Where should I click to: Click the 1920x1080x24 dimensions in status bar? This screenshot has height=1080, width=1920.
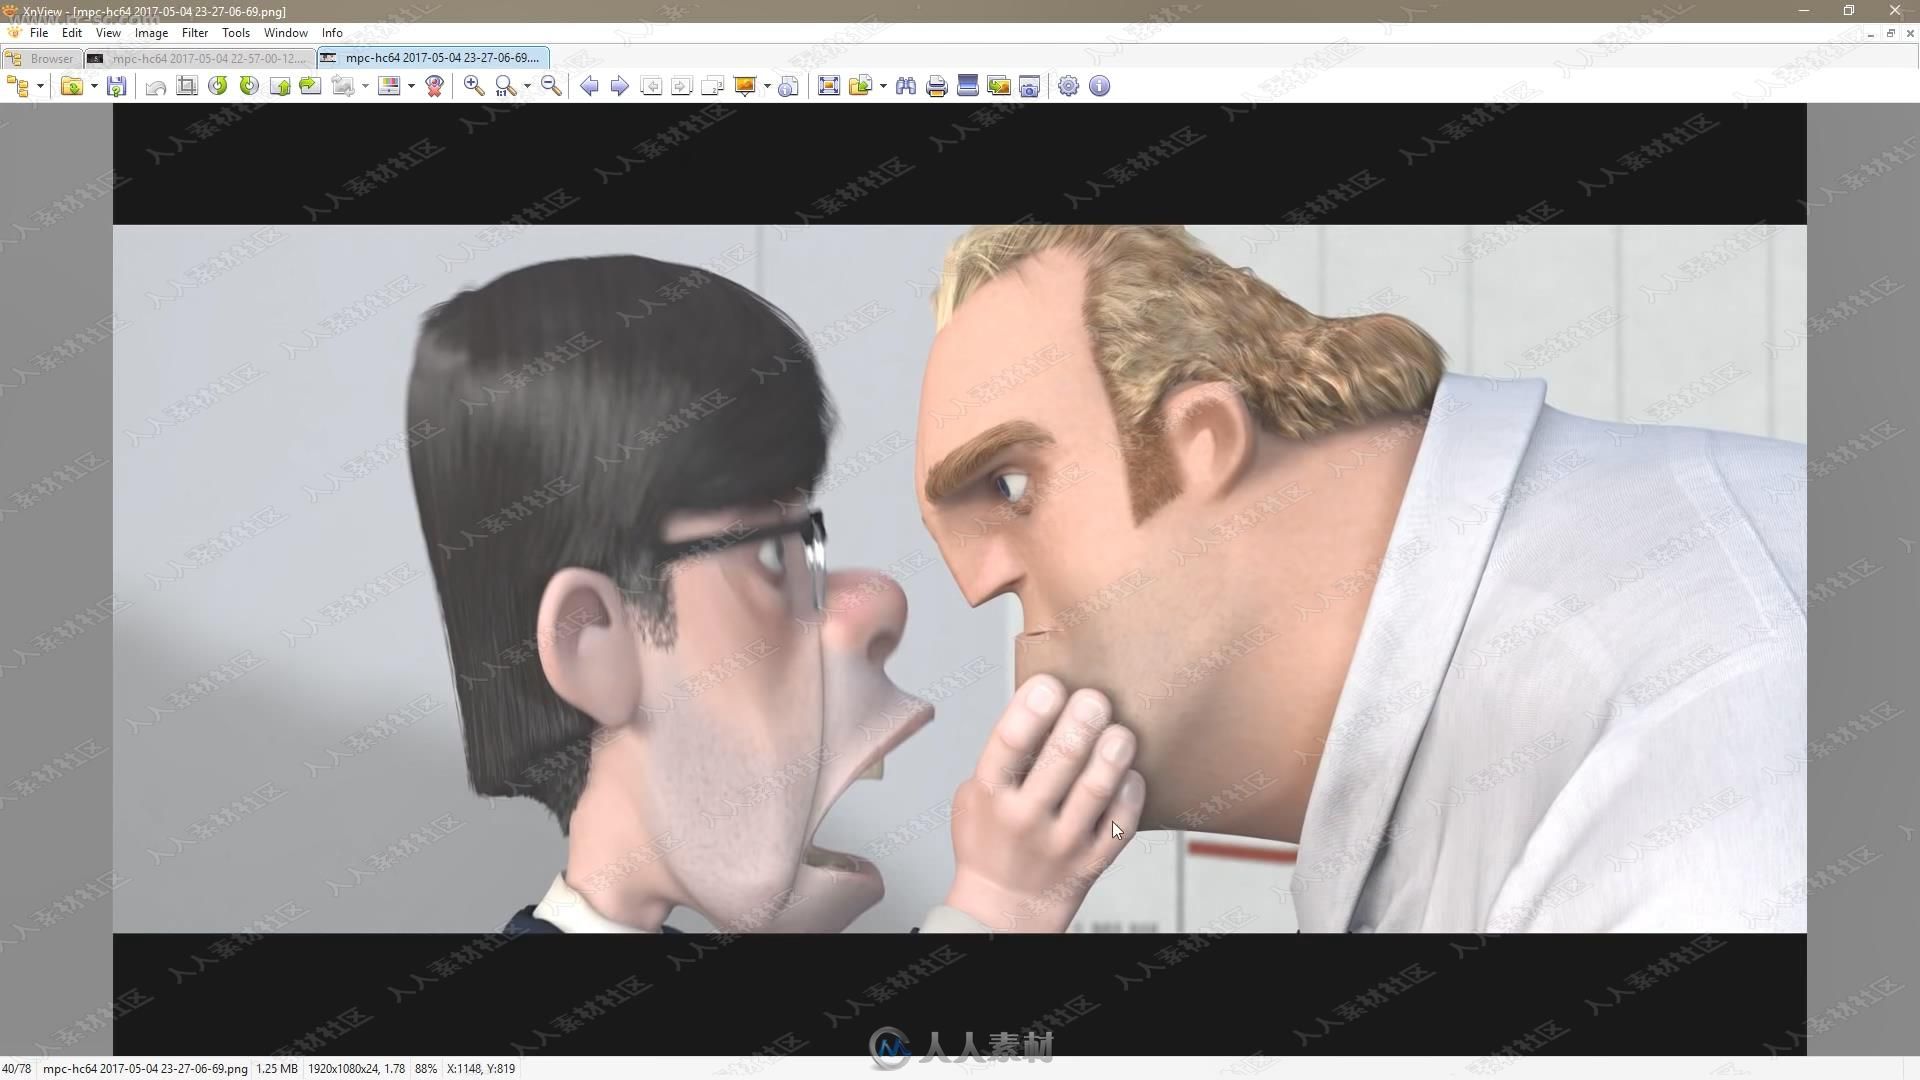coord(356,1069)
